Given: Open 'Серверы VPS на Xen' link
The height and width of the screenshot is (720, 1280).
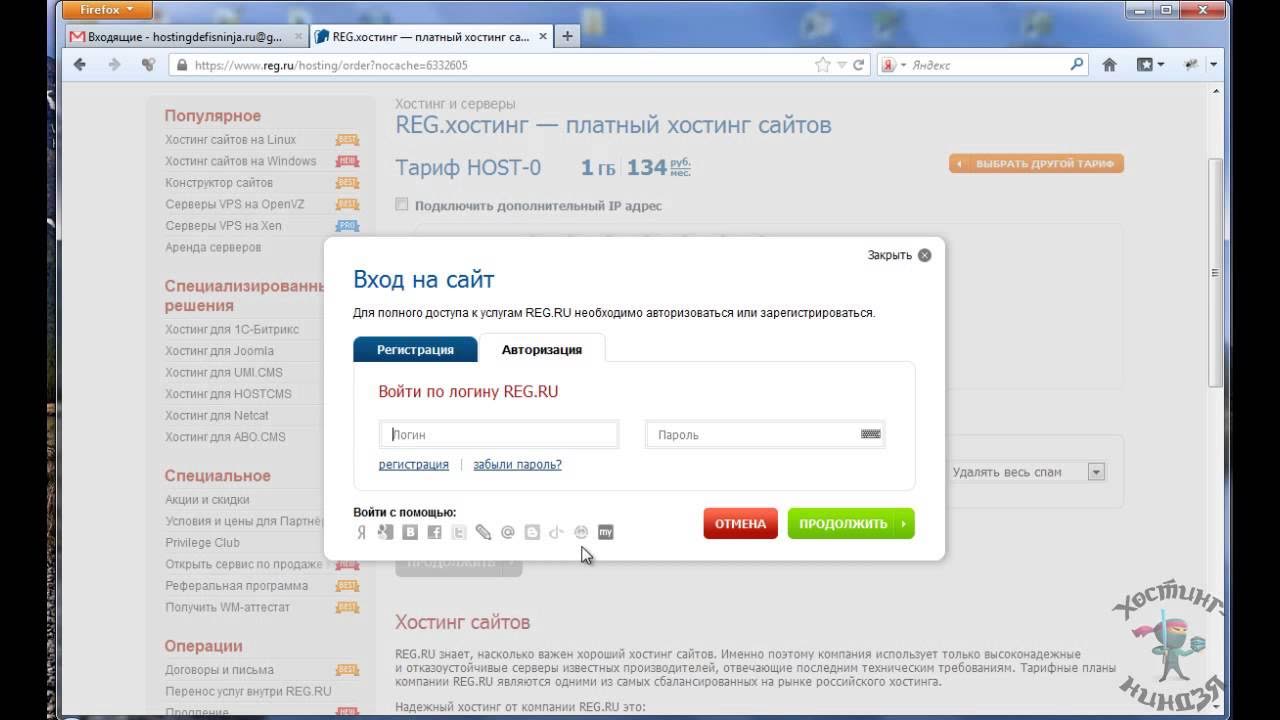Looking at the screenshot, I should 223,226.
